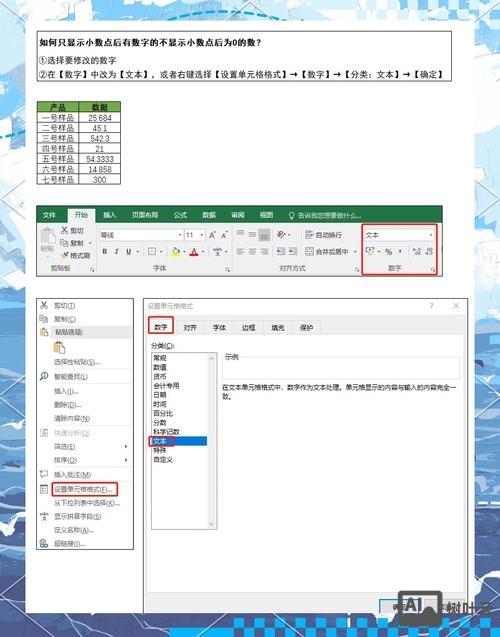Viewport: 500px width, 637px height.
Task: Click the Decrease Decimal icon
Action: pos(429,251)
